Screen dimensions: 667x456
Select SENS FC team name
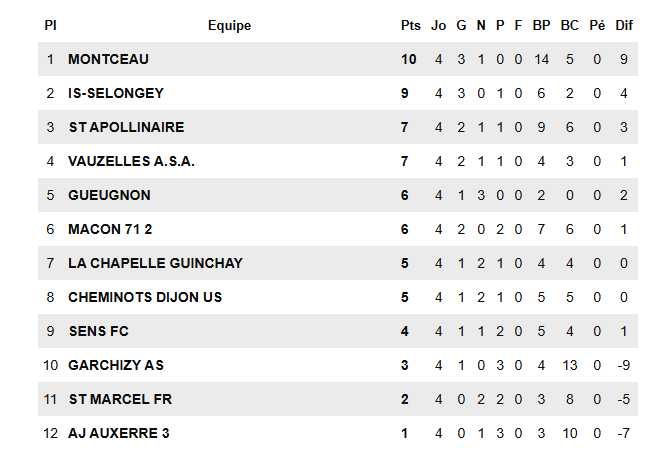98,331
